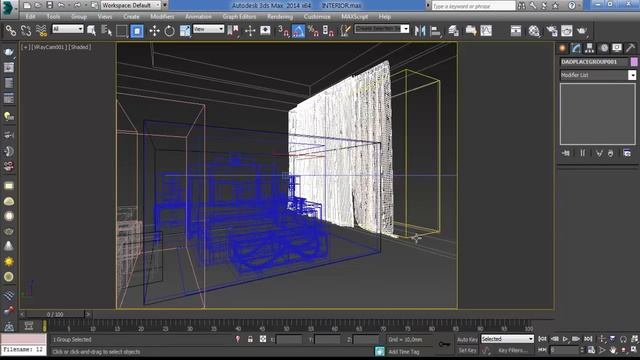
Task: Switch to the Modify command panel tab
Action: [576, 48]
